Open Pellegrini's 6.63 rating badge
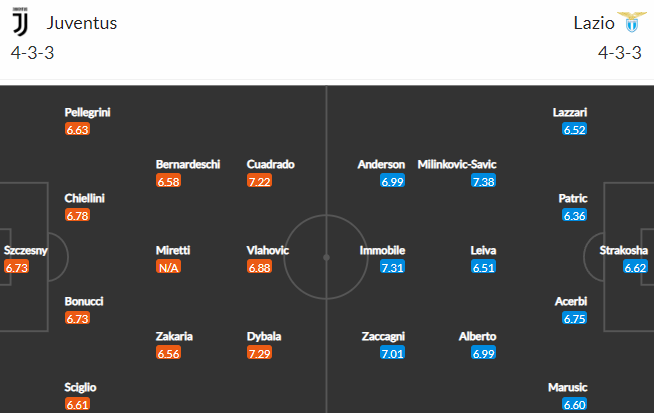Viewport: 654px width, 413px height. click(78, 129)
